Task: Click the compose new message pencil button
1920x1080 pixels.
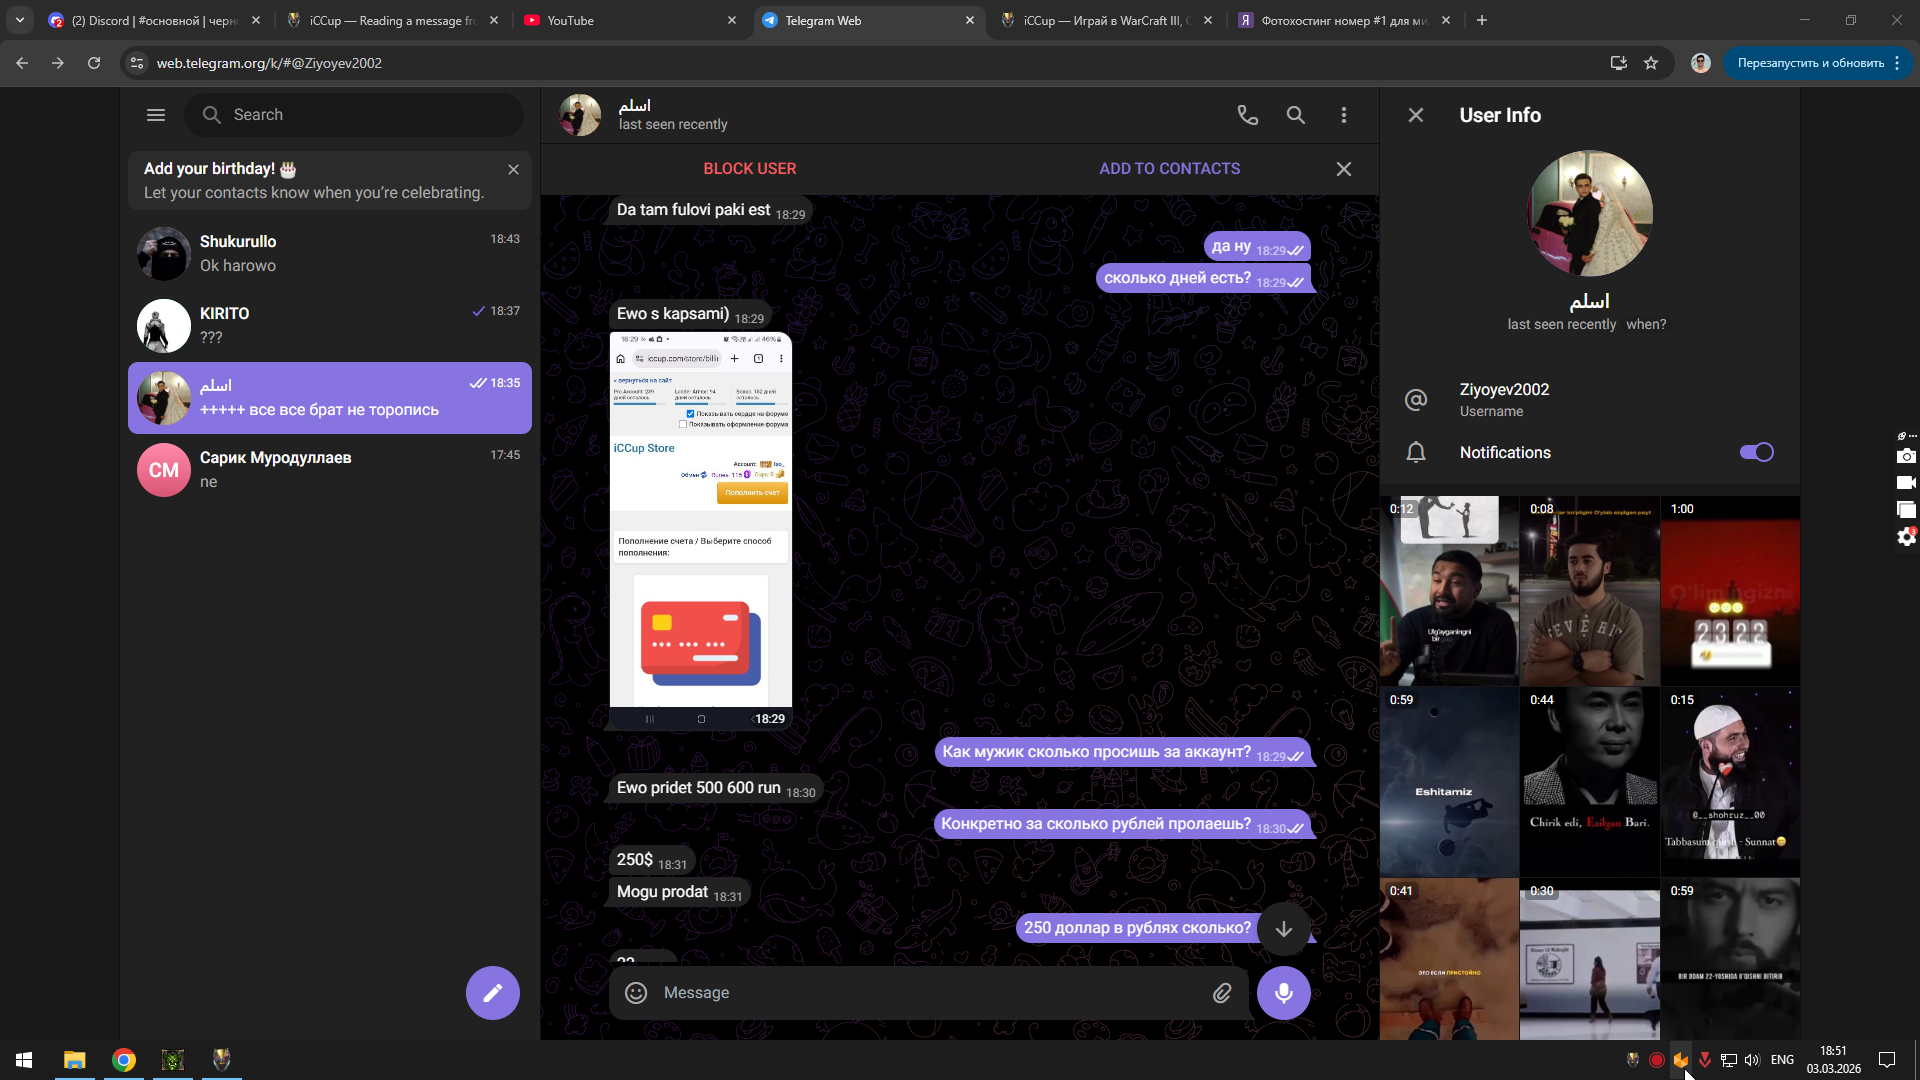Action: [492, 992]
